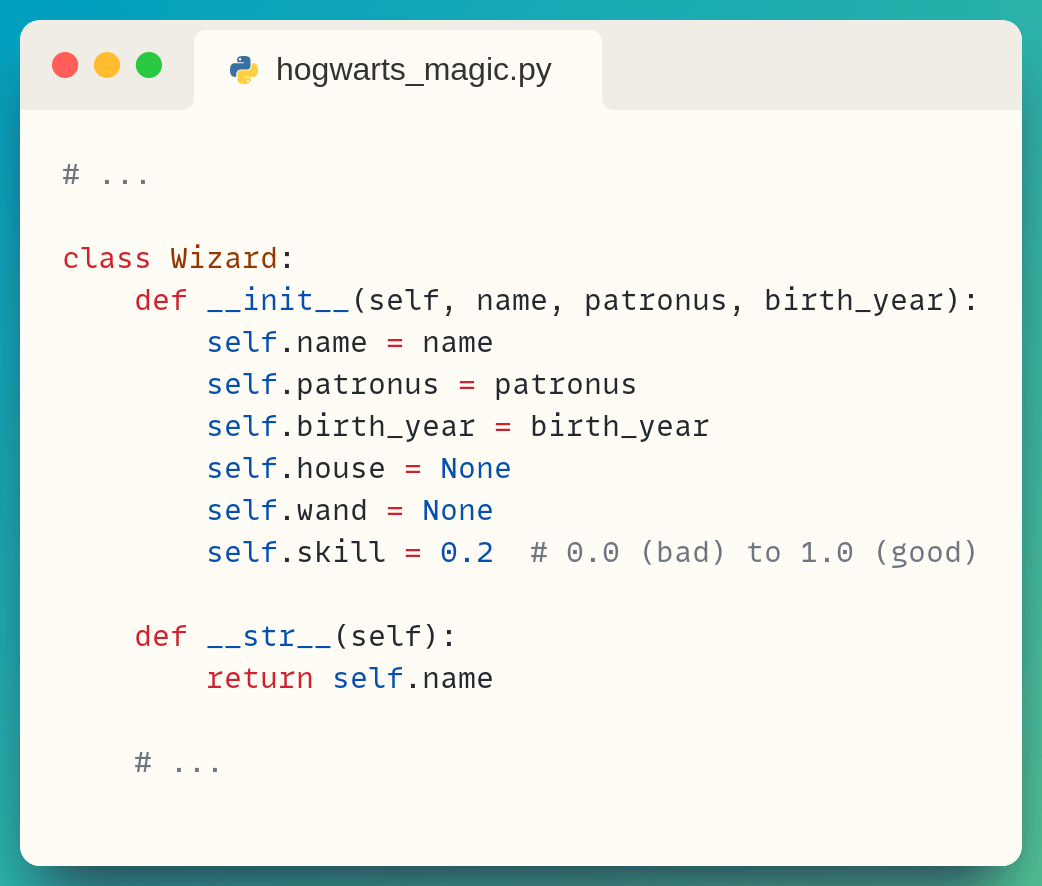Click the green maximize window button
This screenshot has width=1042, height=886.
(x=149, y=65)
